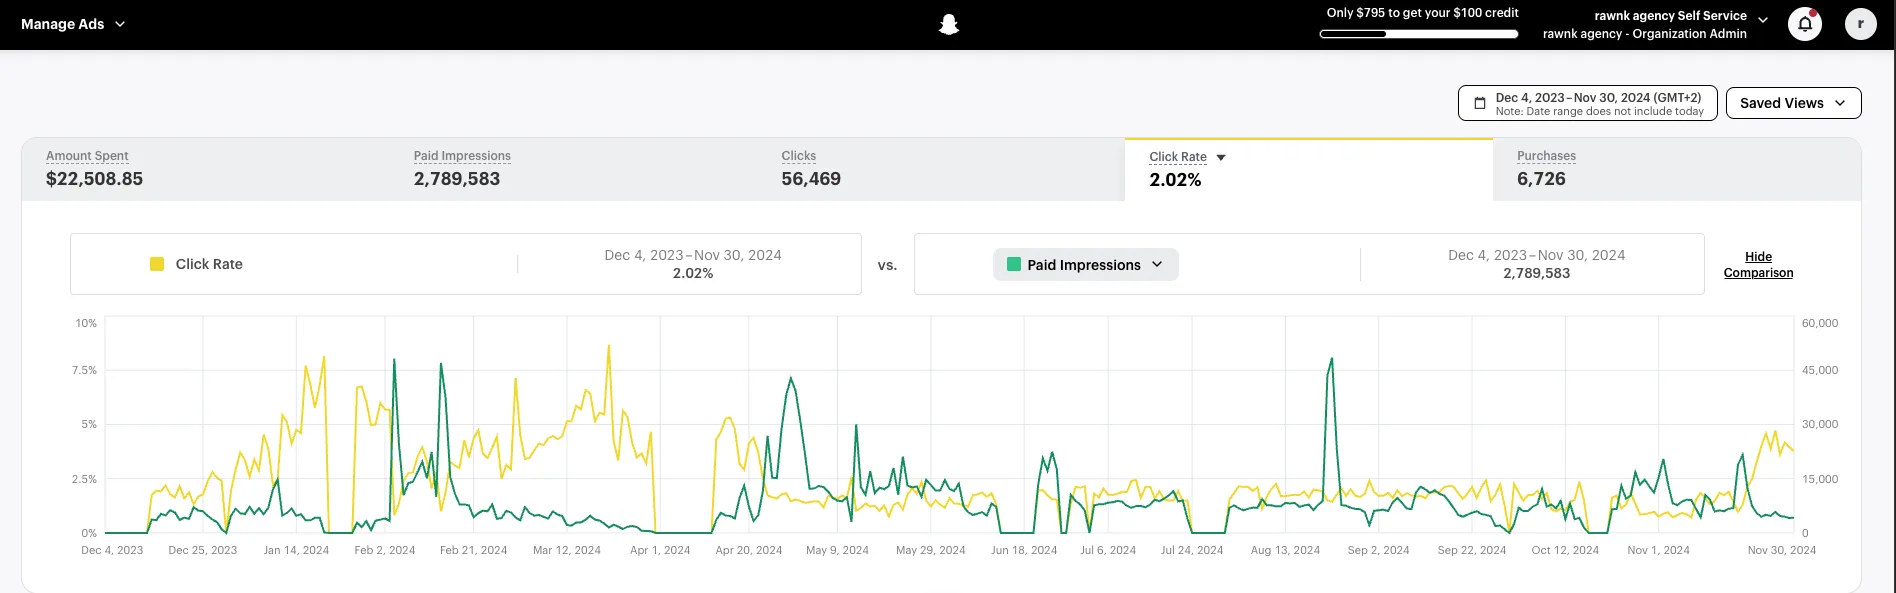Screen dimensions: 1896x593
Task: Click 'rawnk agency - Organization Admin' text
Action: click(x=1644, y=34)
